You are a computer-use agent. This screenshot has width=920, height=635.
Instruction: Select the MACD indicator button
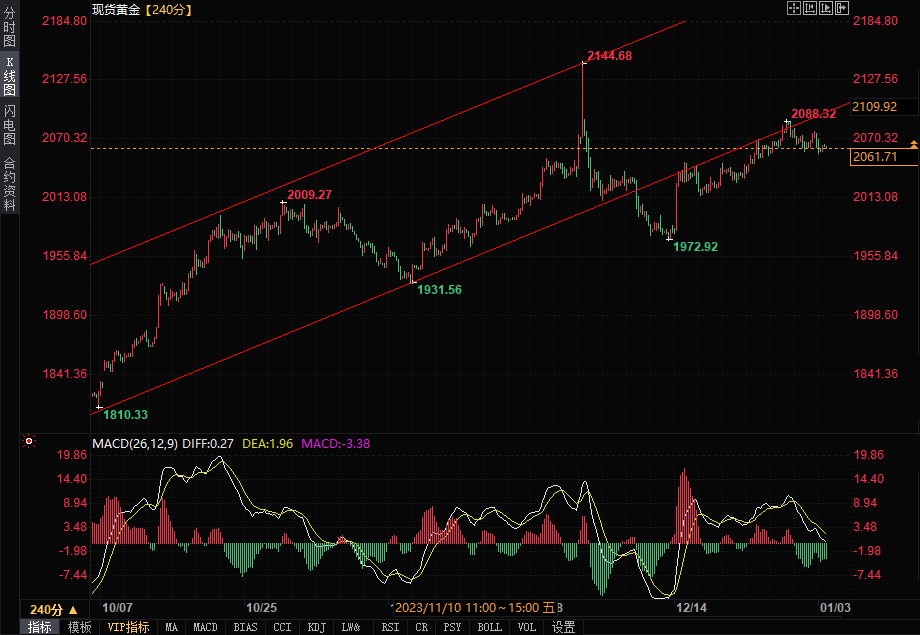pos(205,627)
